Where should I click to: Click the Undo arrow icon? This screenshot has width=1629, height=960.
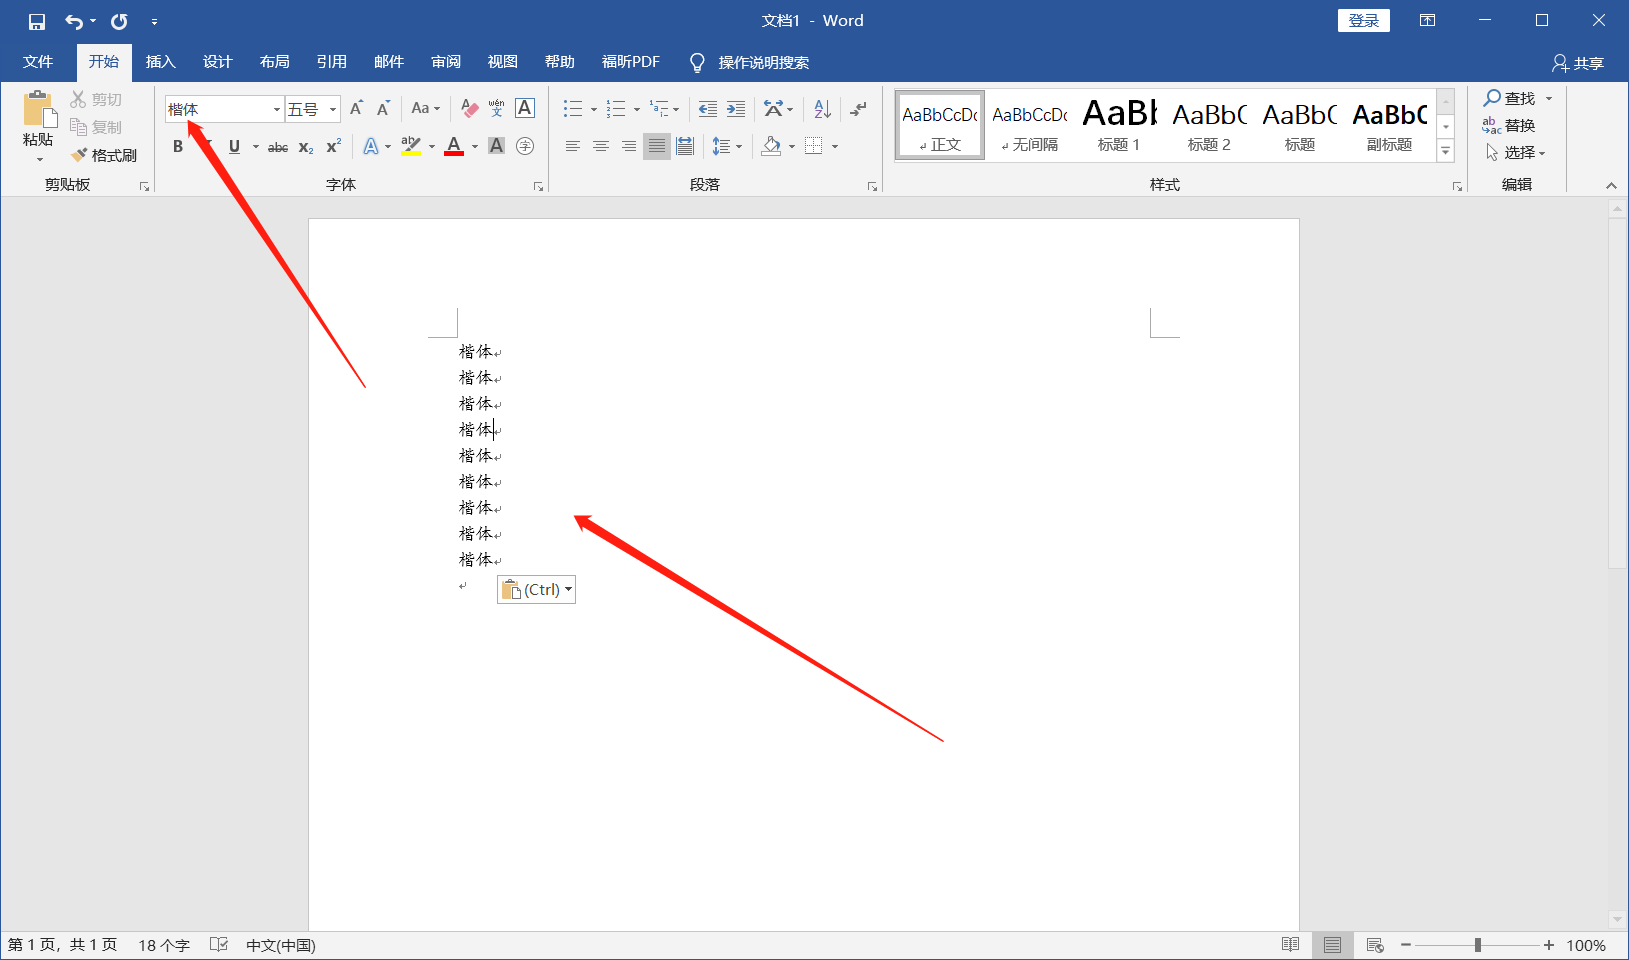(x=74, y=21)
